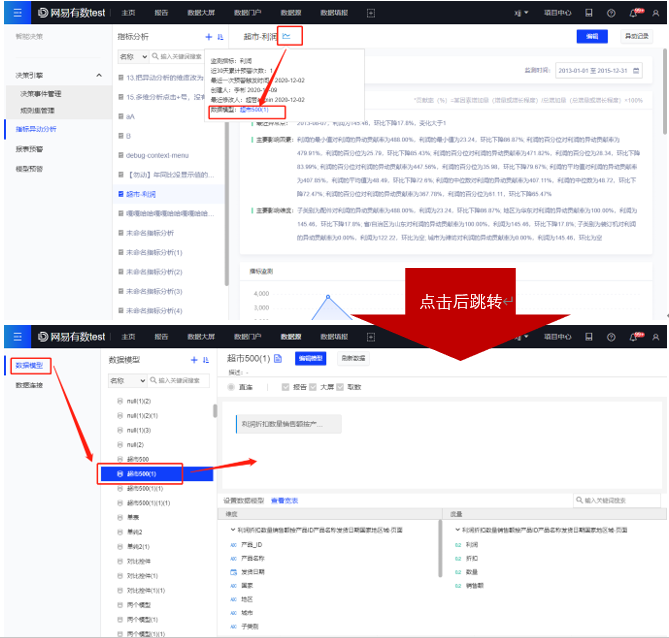Click the sort icon in 数据模型 panel header
669x638 pixels.
click(x=206, y=359)
